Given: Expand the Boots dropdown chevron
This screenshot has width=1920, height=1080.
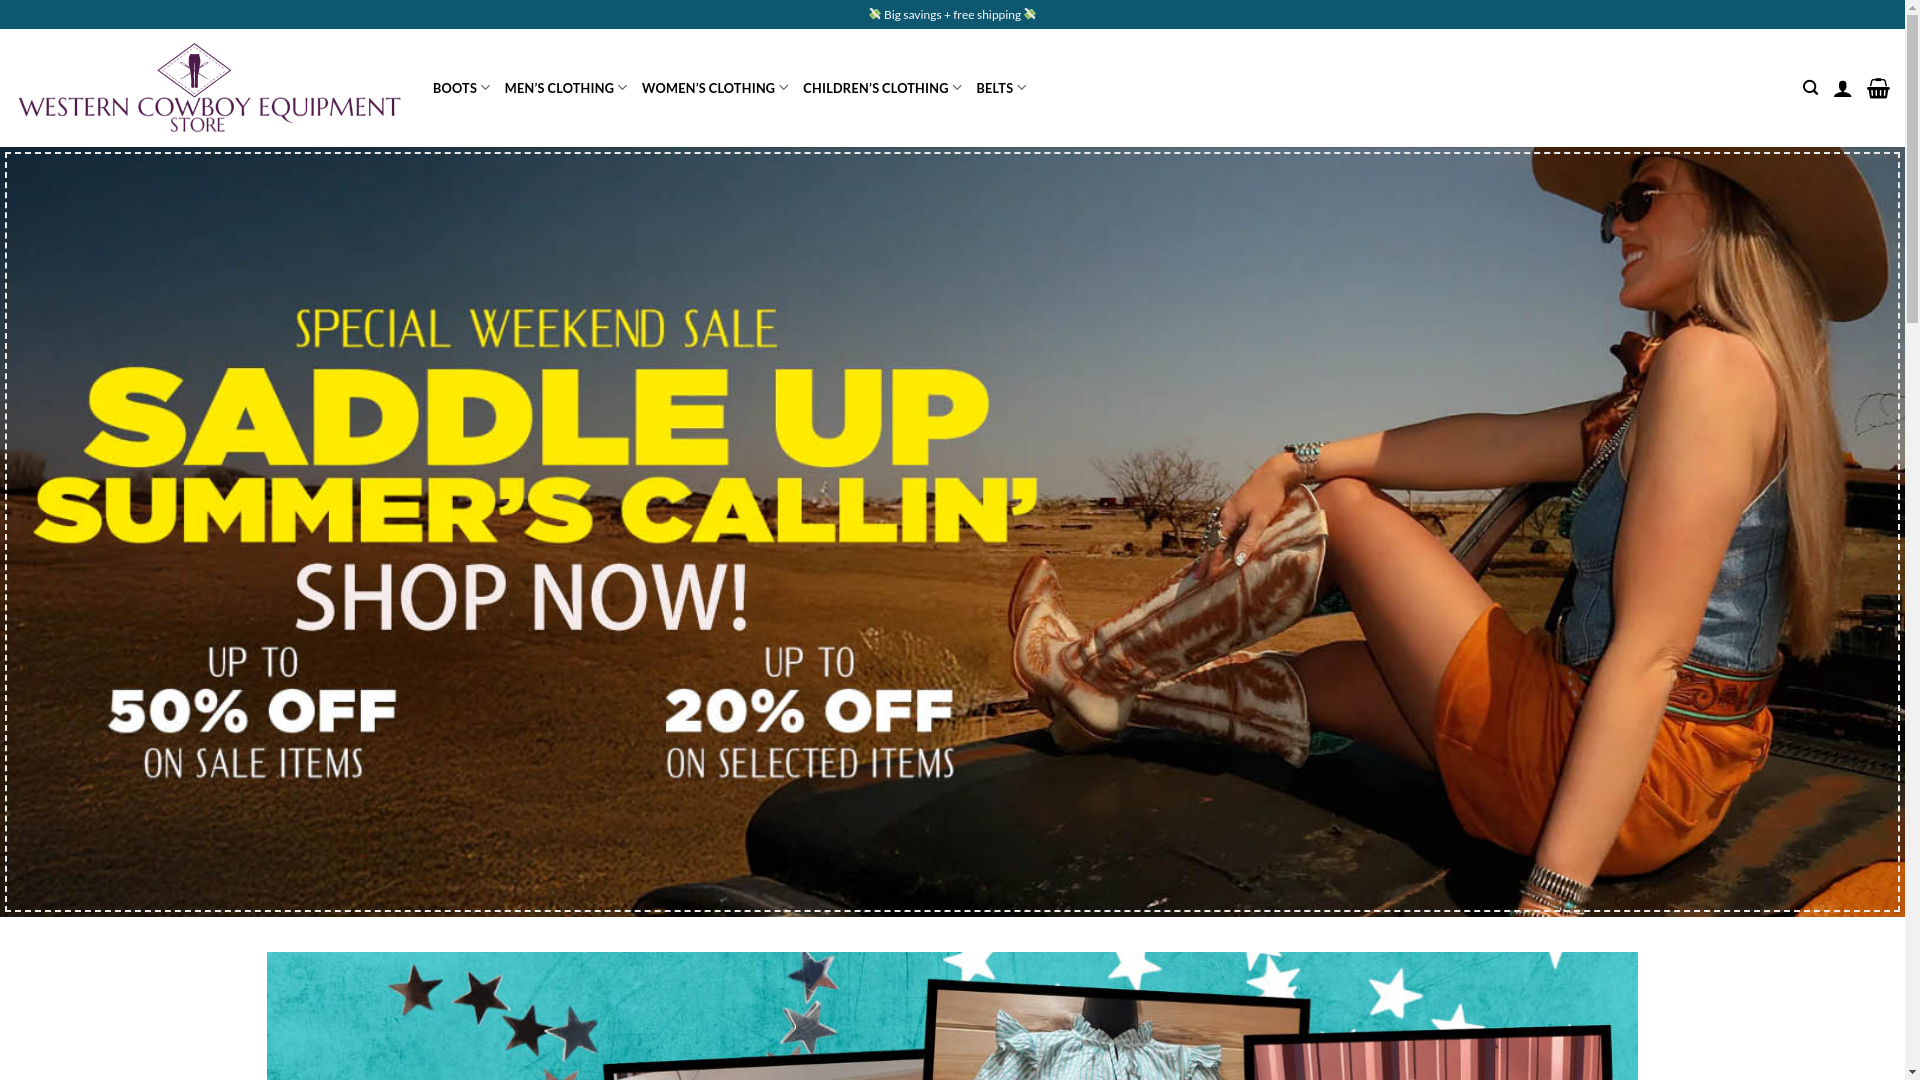Looking at the screenshot, I should pyautogui.click(x=485, y=88).
